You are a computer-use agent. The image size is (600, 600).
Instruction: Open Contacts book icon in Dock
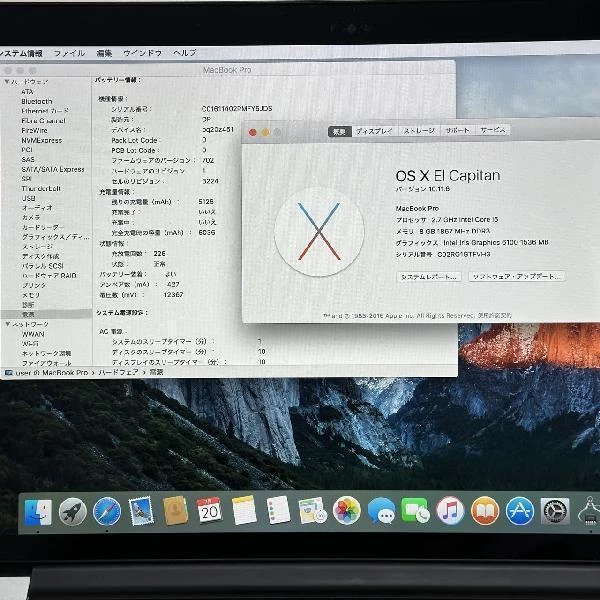click(175, 510)
